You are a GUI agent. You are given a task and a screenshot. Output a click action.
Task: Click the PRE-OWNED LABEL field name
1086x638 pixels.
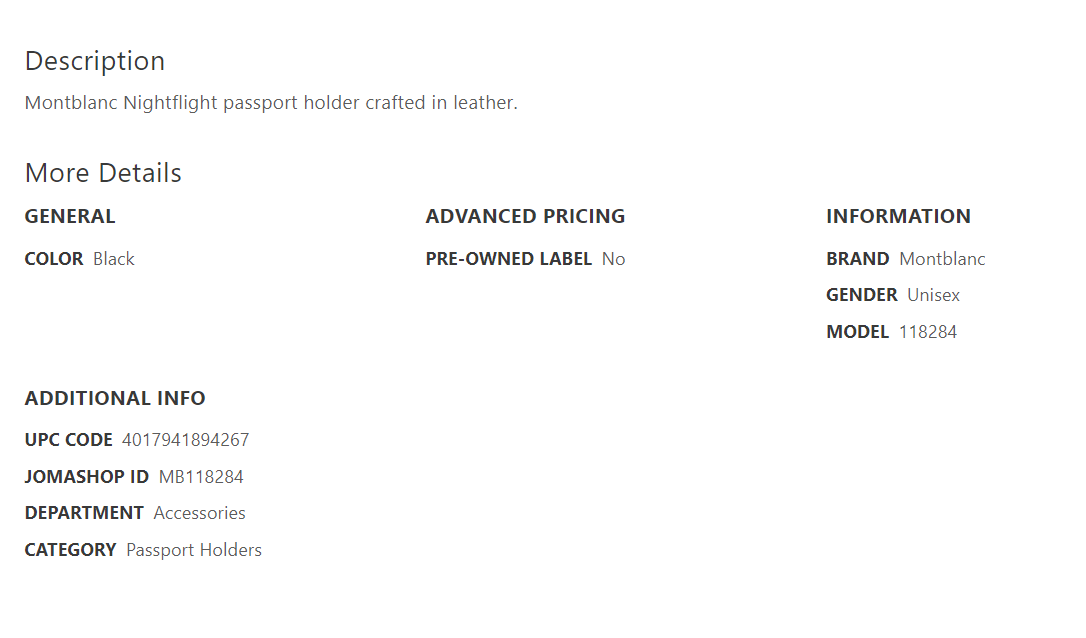509,259
